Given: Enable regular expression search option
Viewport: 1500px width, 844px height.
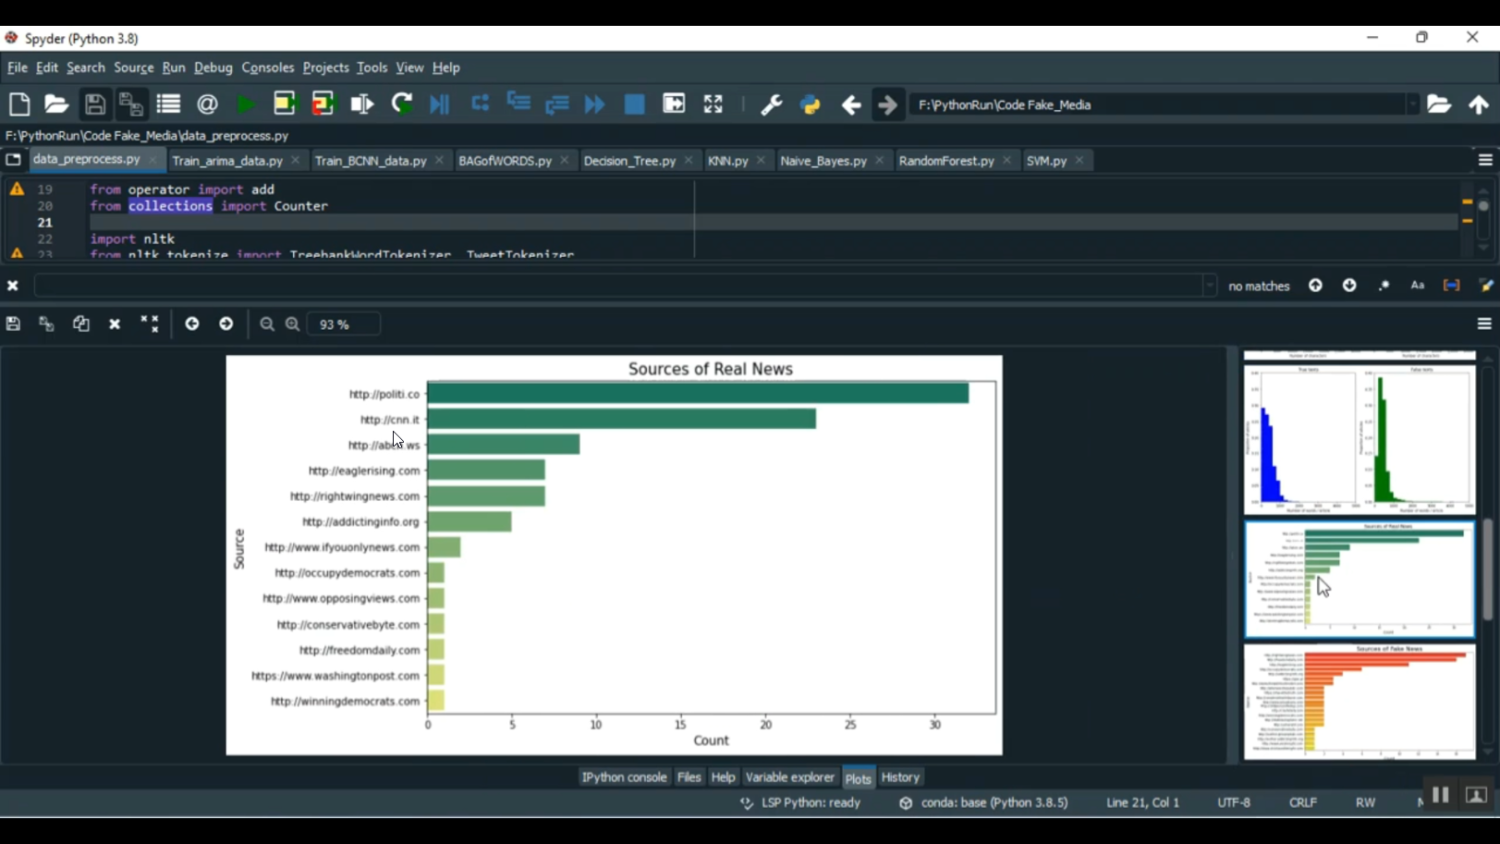Looking at the screenshot, I should [x=1384, y=286].
